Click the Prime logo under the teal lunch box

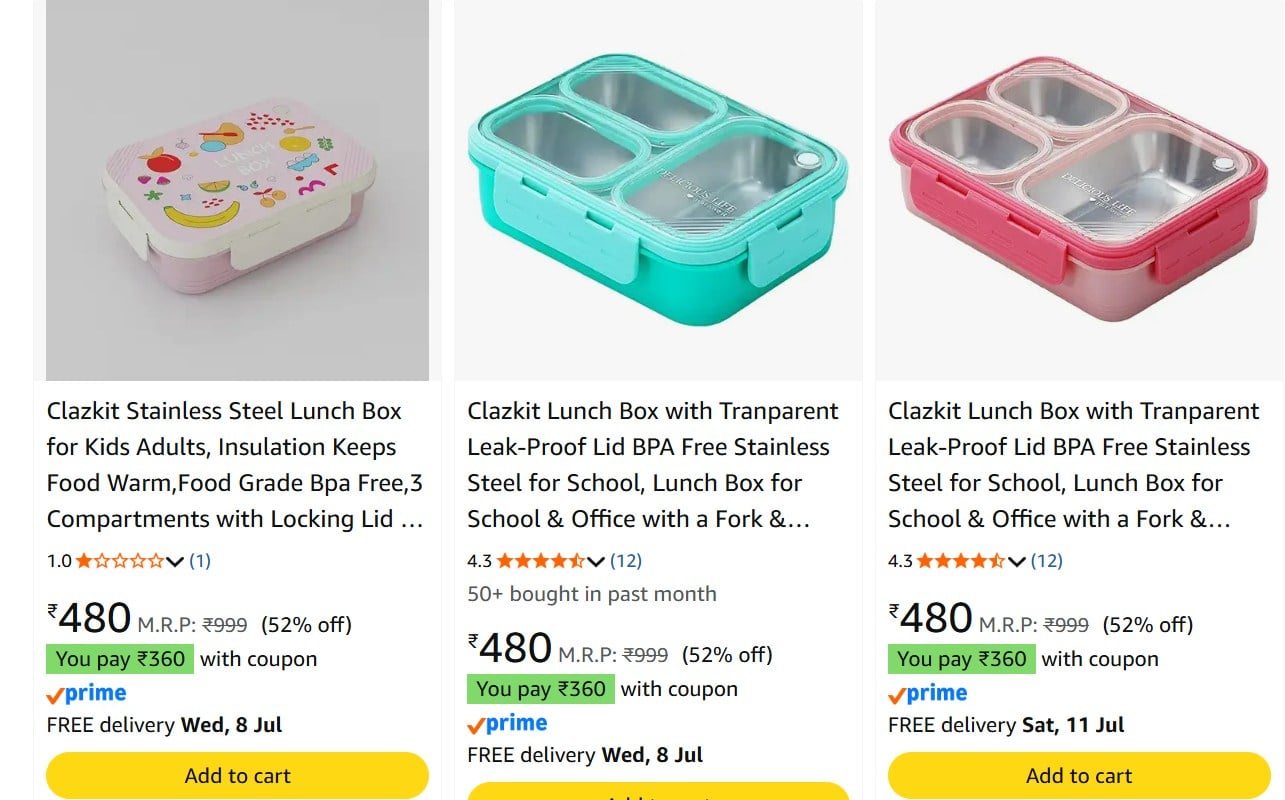pos(508,723)
